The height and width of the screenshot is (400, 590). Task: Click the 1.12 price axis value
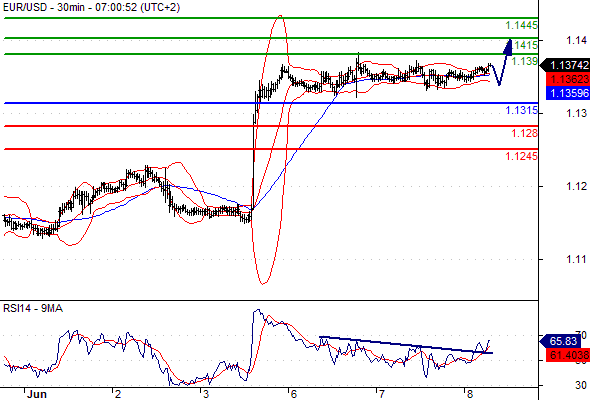click(577, 186)
